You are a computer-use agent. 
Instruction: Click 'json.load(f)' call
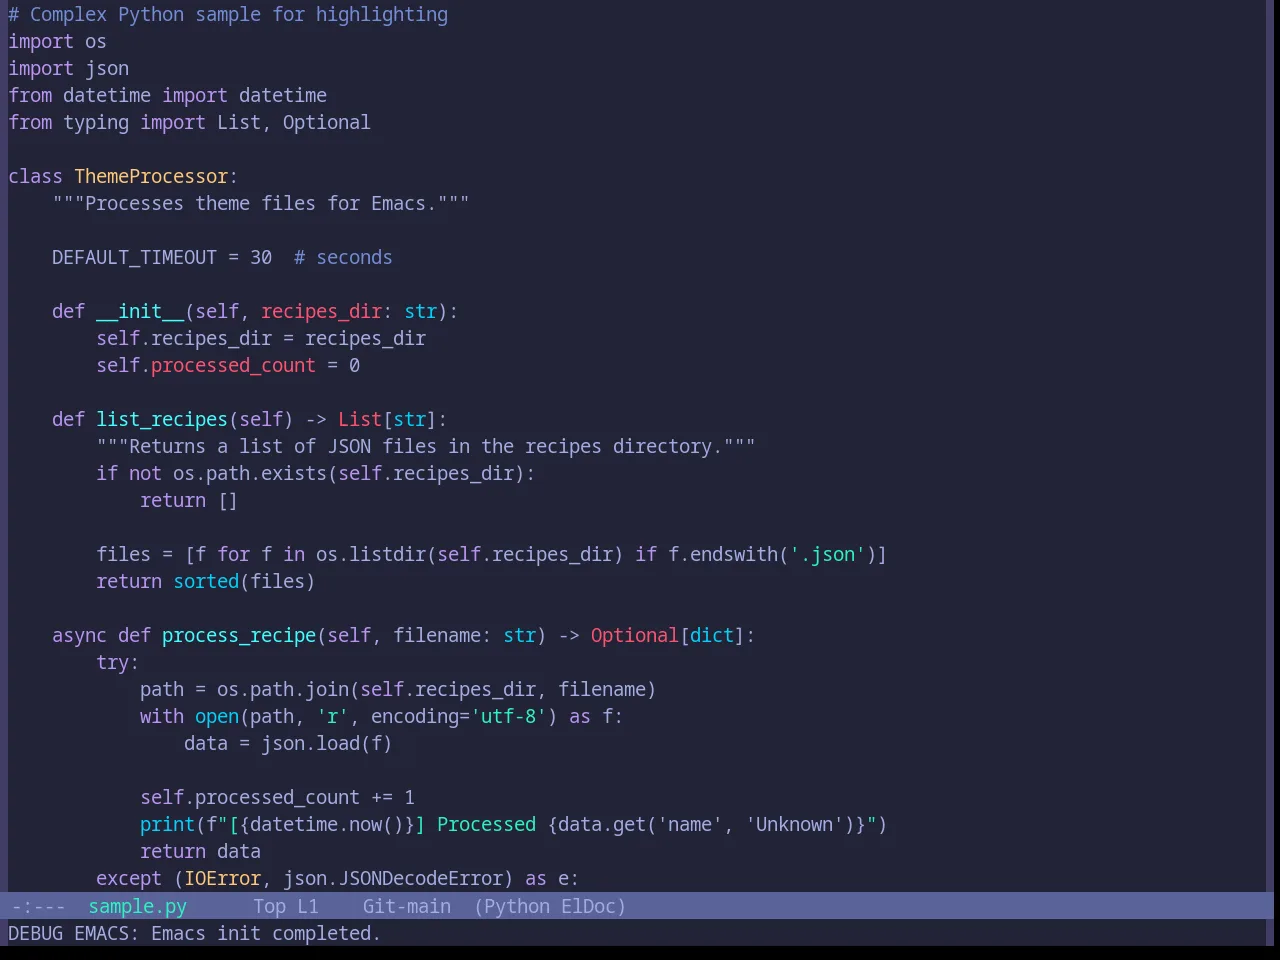(x=327, y=743)
